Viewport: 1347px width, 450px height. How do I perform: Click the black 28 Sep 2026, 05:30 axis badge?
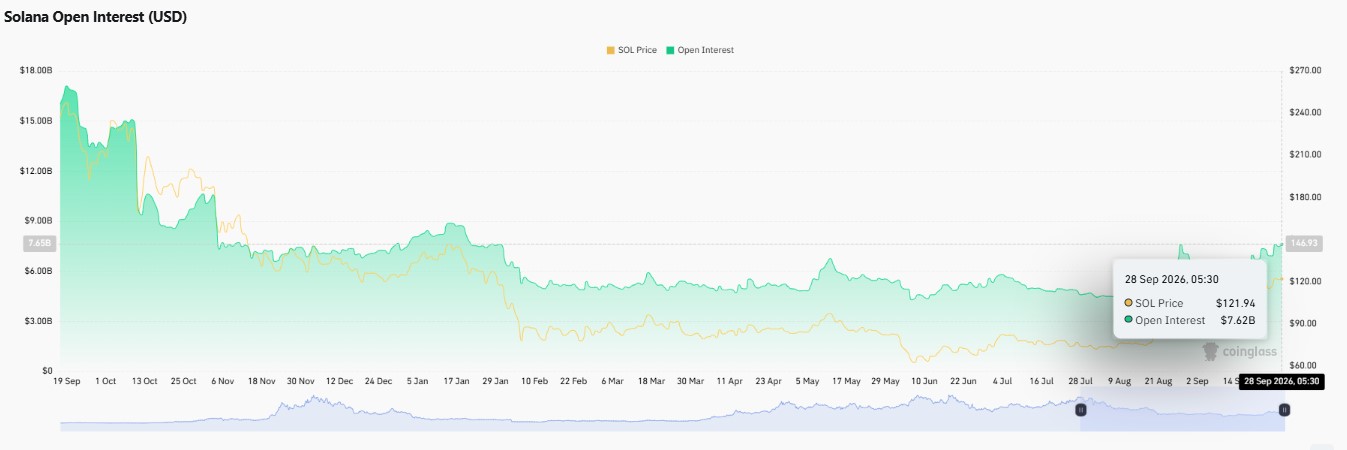(x=1282, y=381)
